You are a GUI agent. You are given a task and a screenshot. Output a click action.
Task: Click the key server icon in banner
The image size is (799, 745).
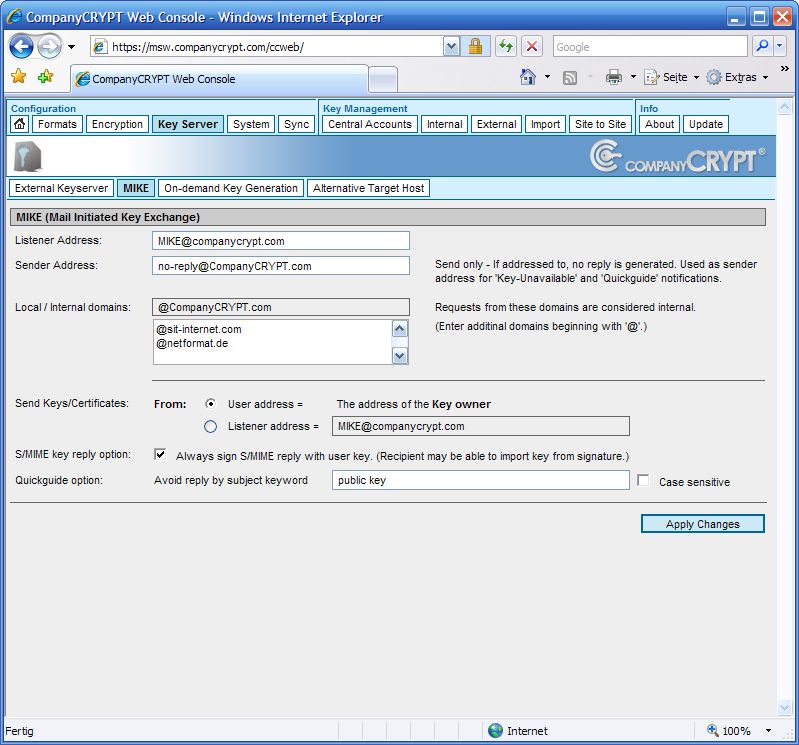click(28, 156)
